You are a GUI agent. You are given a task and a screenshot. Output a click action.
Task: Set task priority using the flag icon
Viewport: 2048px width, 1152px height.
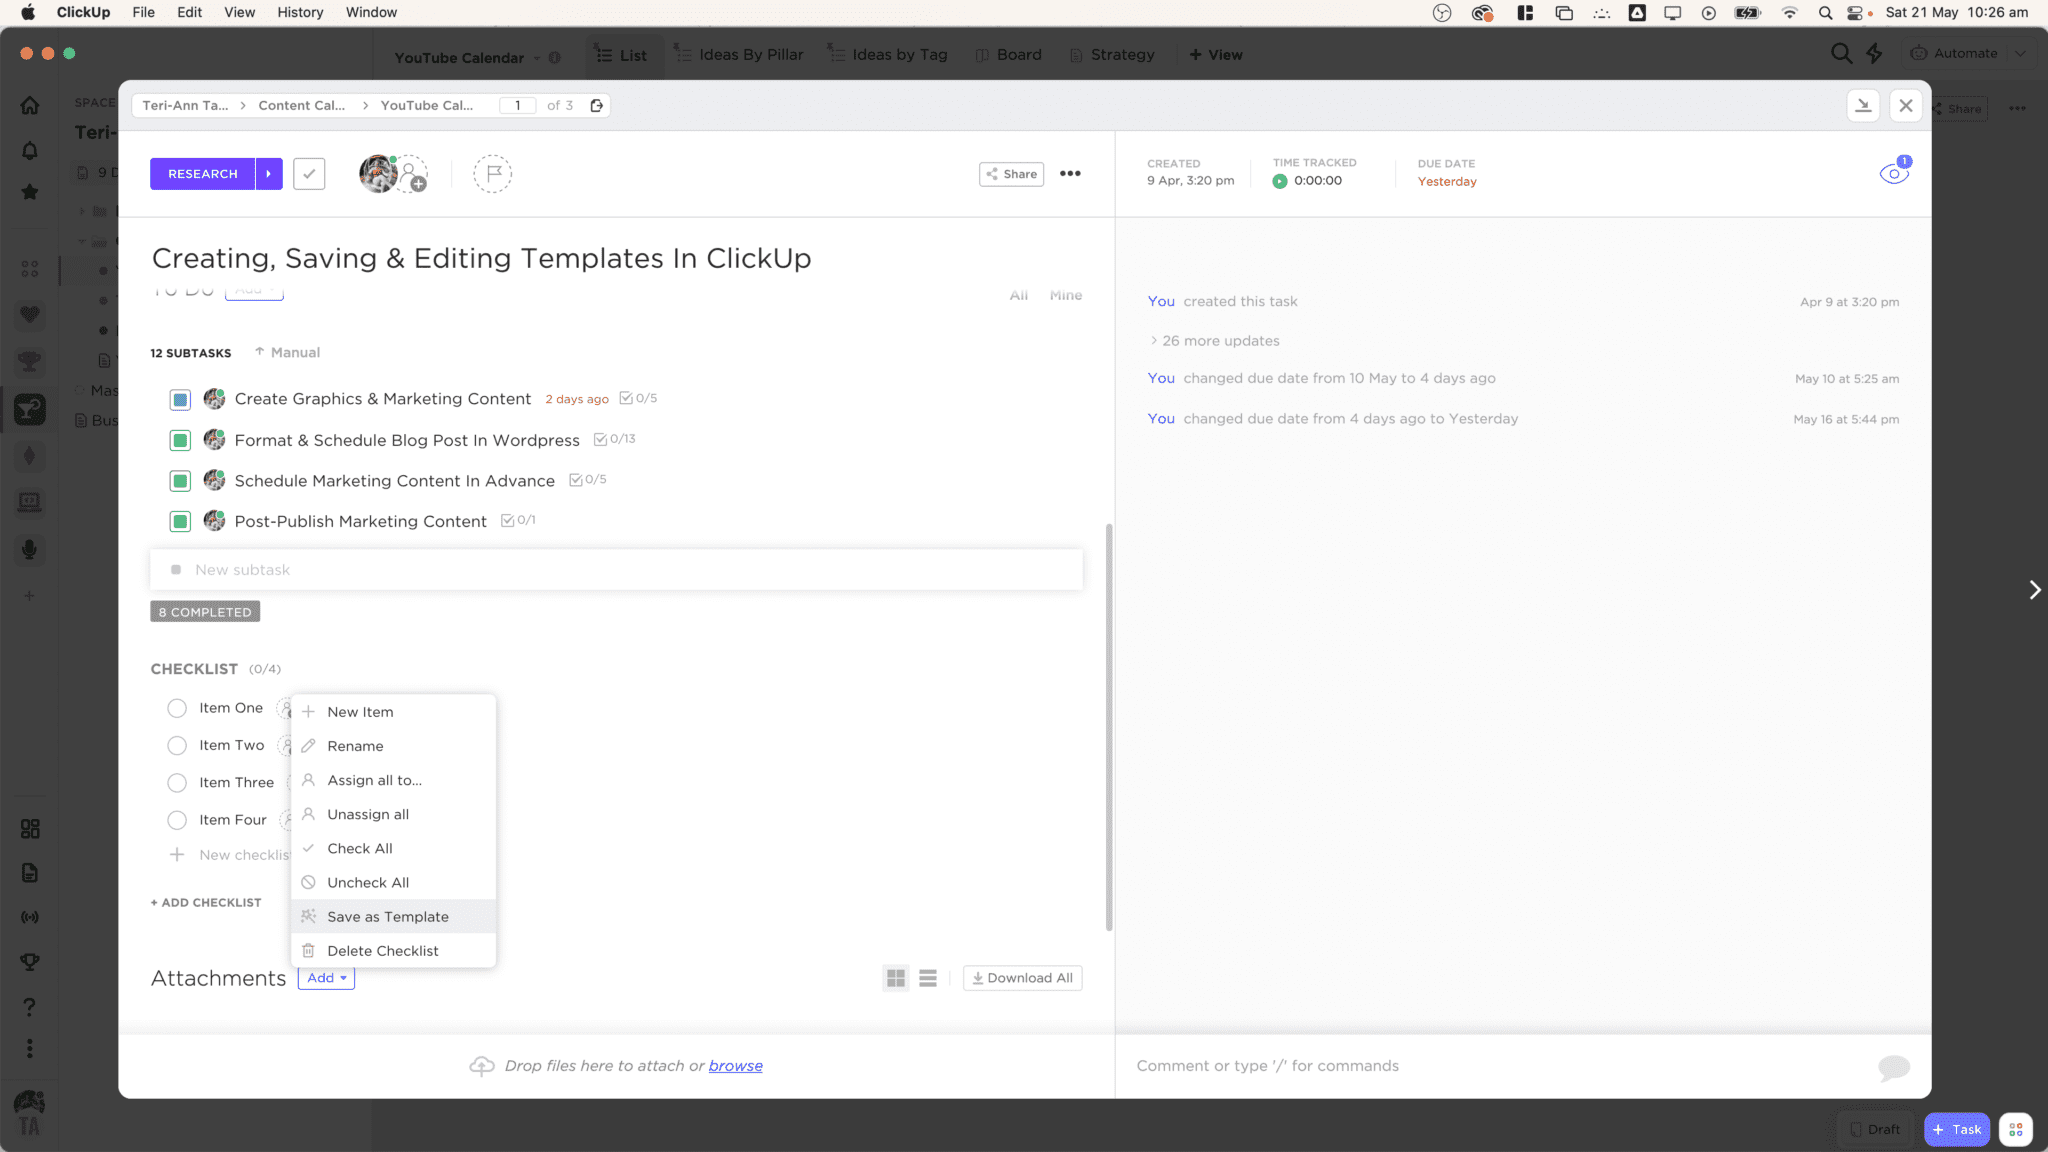pos(491,173)
